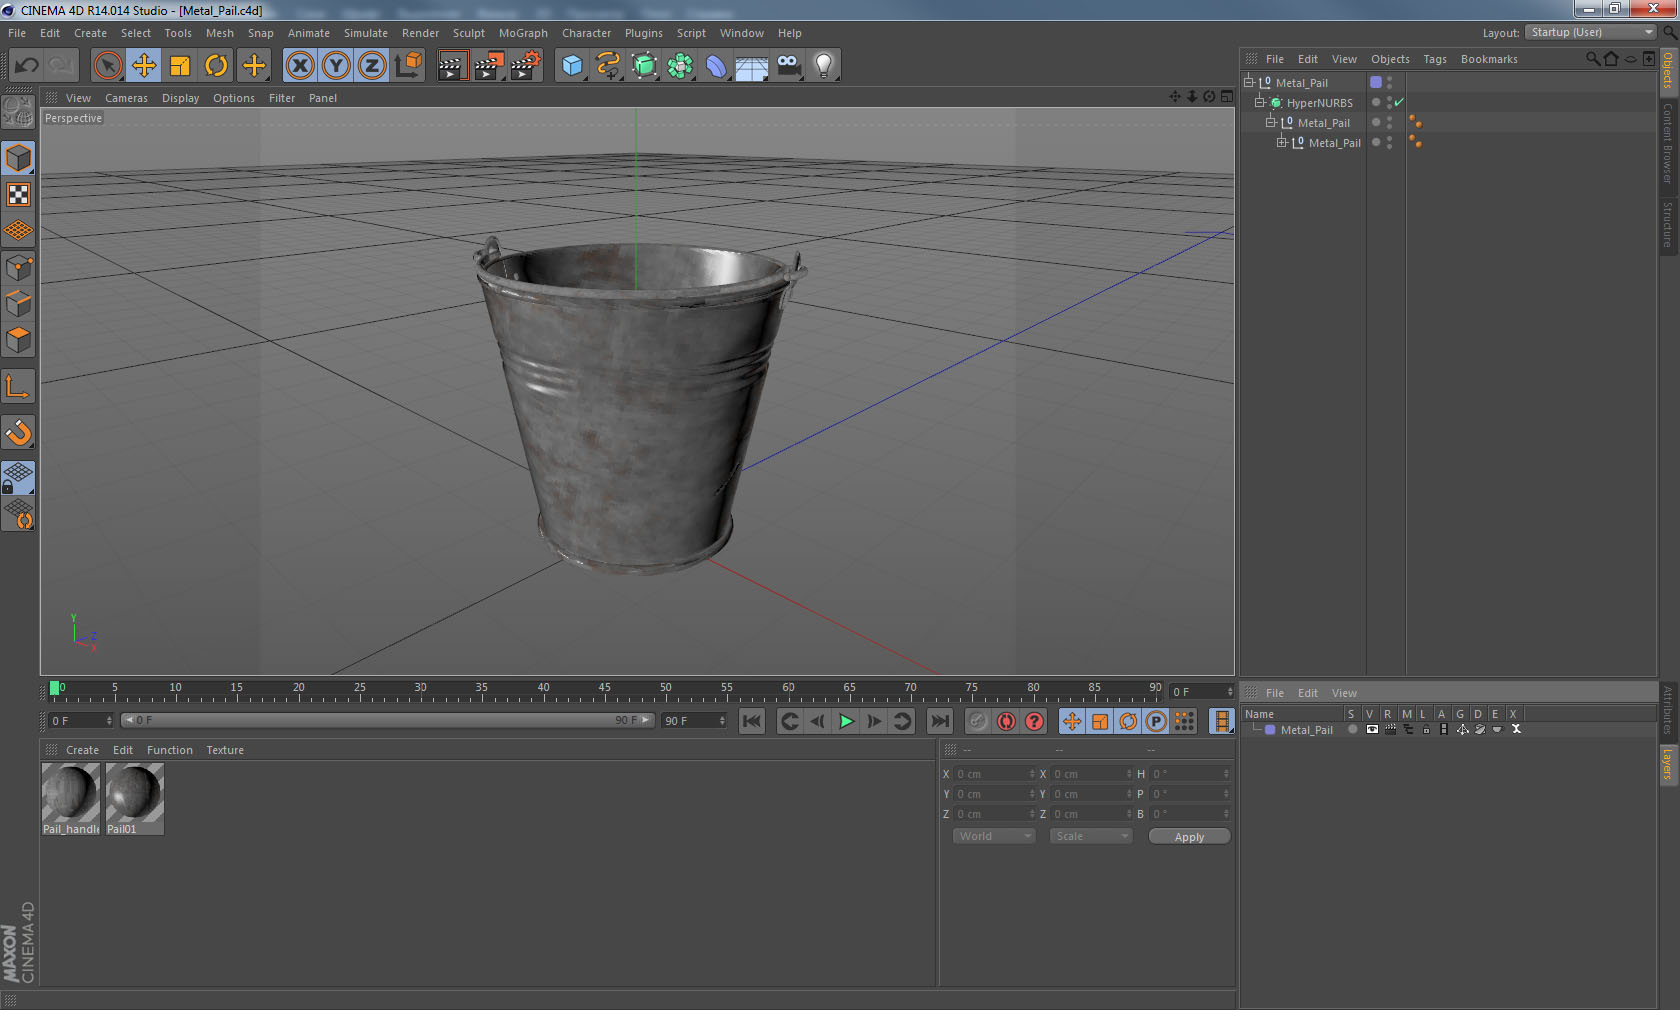Click the end frame 90 F field
Viewport: 1680px width, 1010px height.
point(694,721)
